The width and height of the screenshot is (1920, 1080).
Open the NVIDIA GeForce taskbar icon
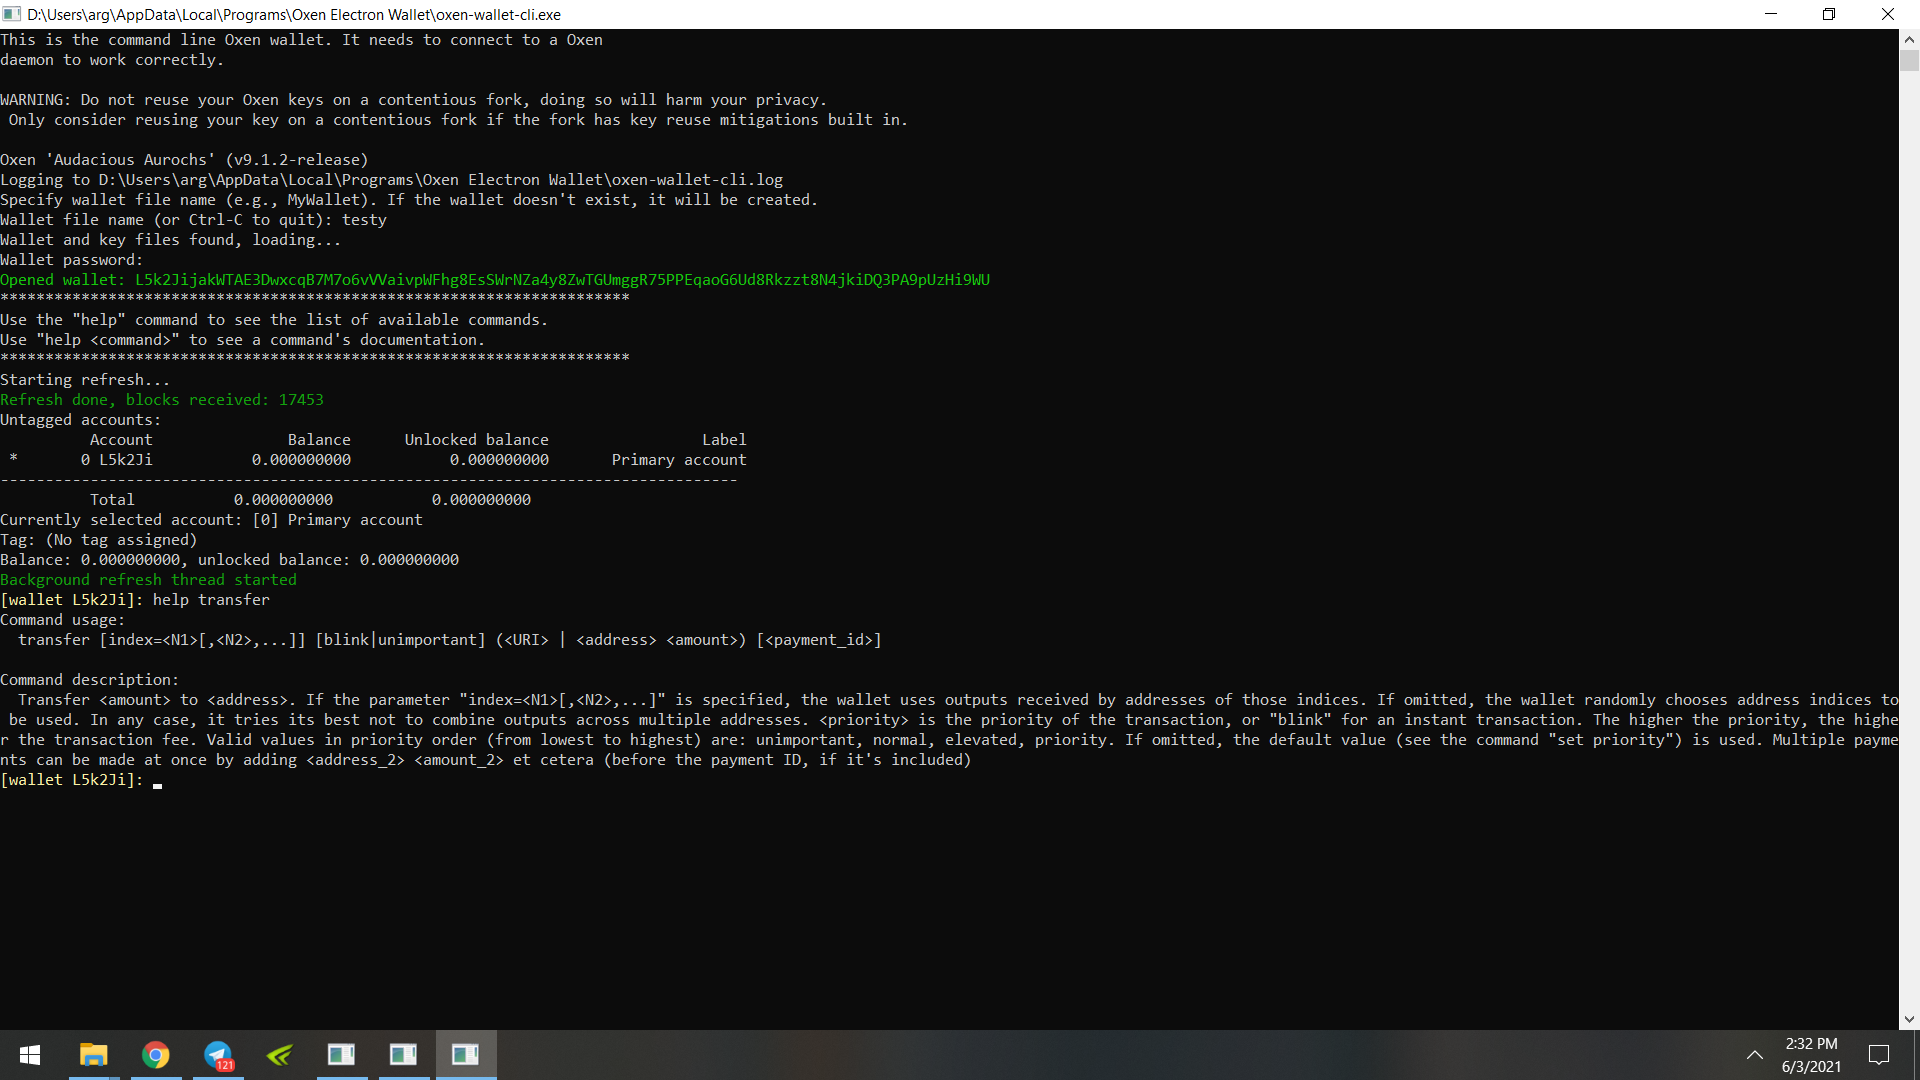[x=280, y=1055]
